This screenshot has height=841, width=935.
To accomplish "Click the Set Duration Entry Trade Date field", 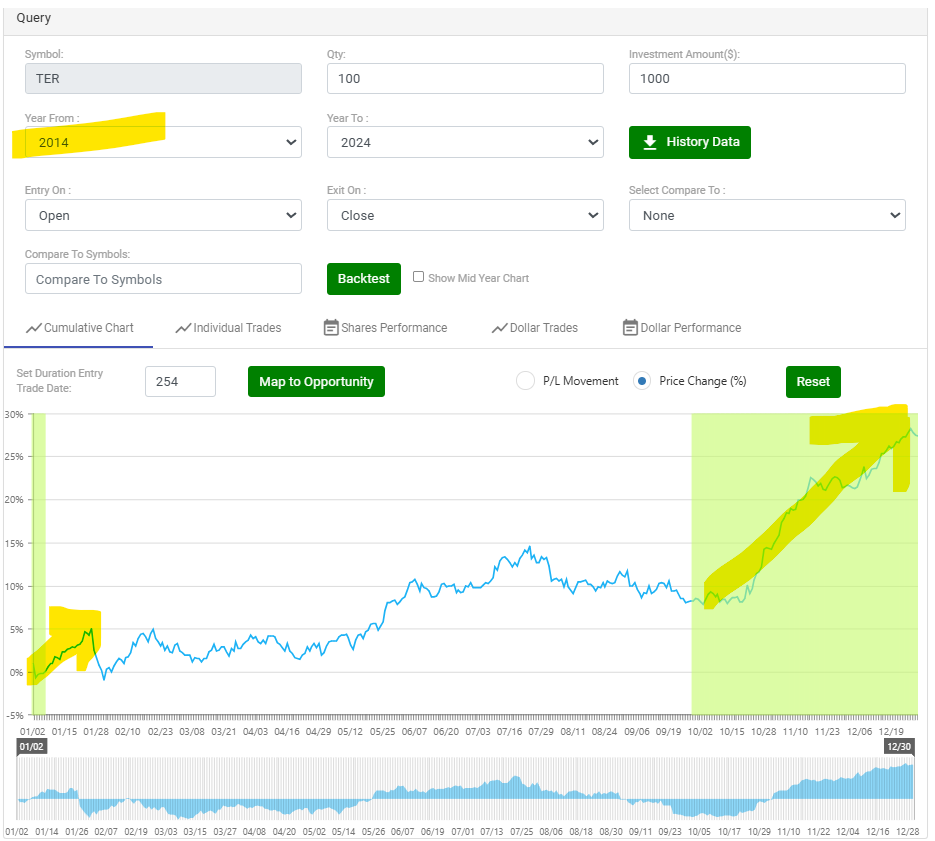I will coord(181,382).
